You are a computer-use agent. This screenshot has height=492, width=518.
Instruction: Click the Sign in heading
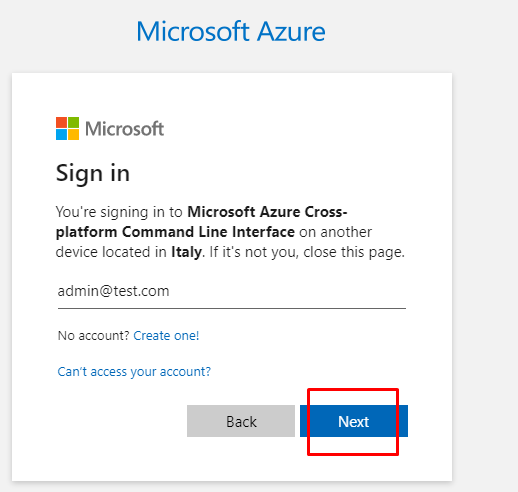coord(93,174)
